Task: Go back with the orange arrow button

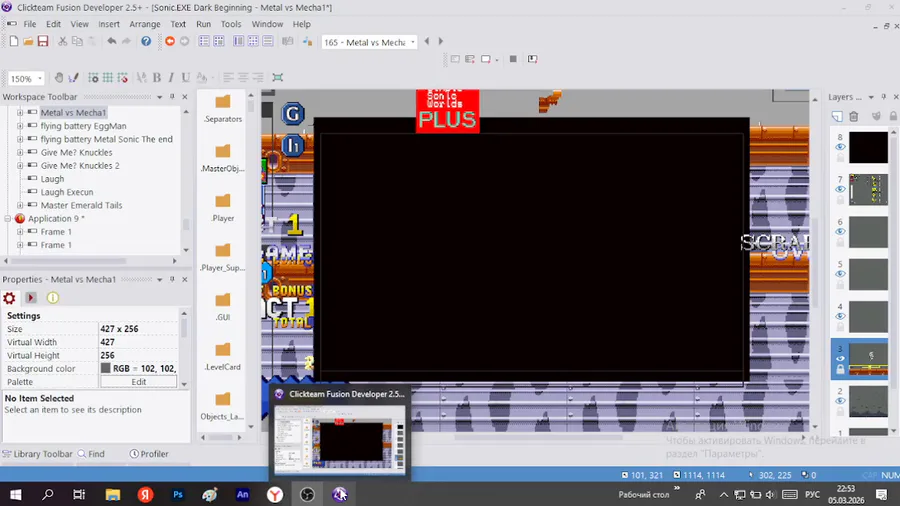Action: click(170, 41)
